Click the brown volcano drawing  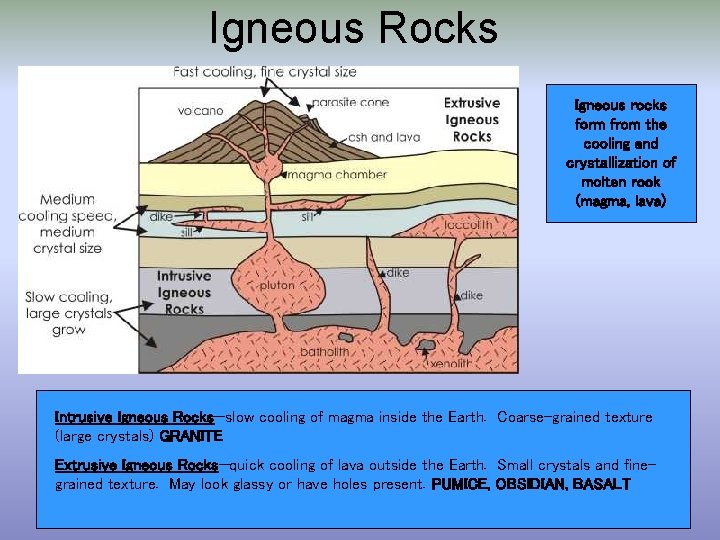(x=264, y=133)
